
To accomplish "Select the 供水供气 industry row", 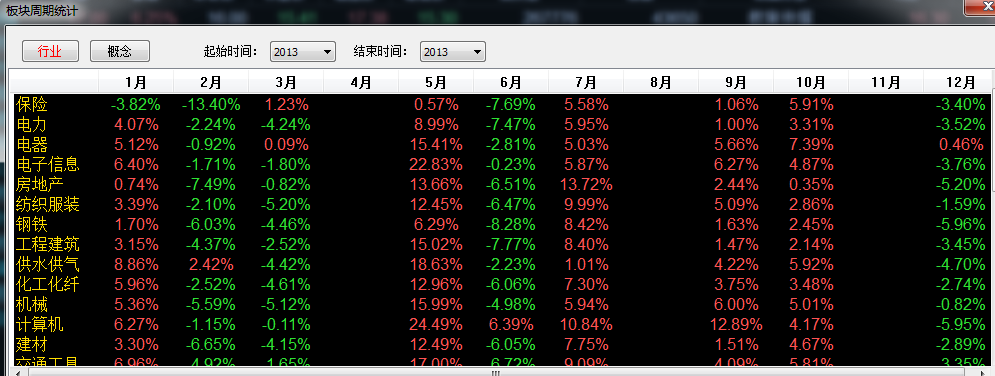I will click(x=501, y=264).
